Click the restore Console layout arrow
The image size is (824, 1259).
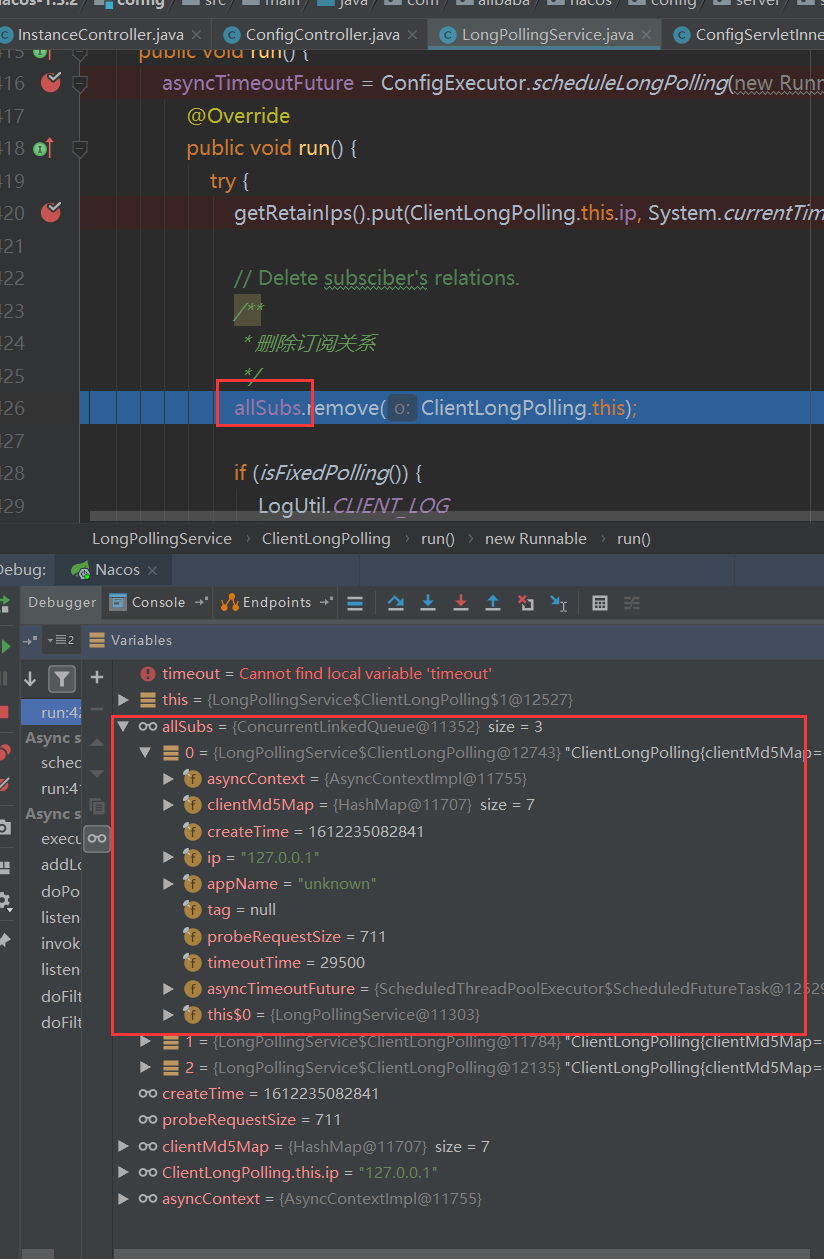pyautogui.click(x=201, y=602)
